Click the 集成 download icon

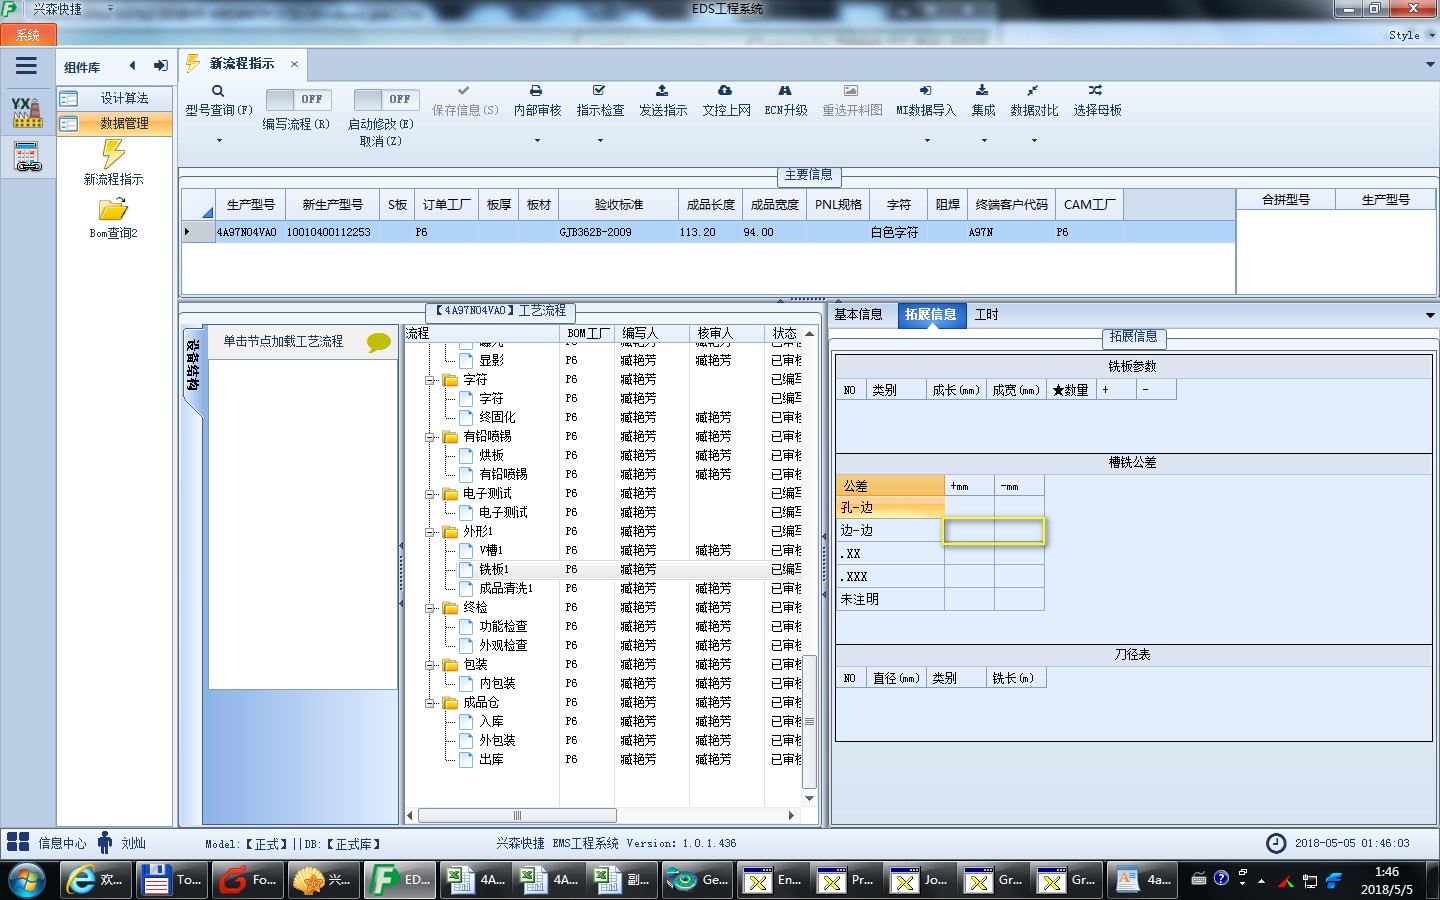click(982, 90)
